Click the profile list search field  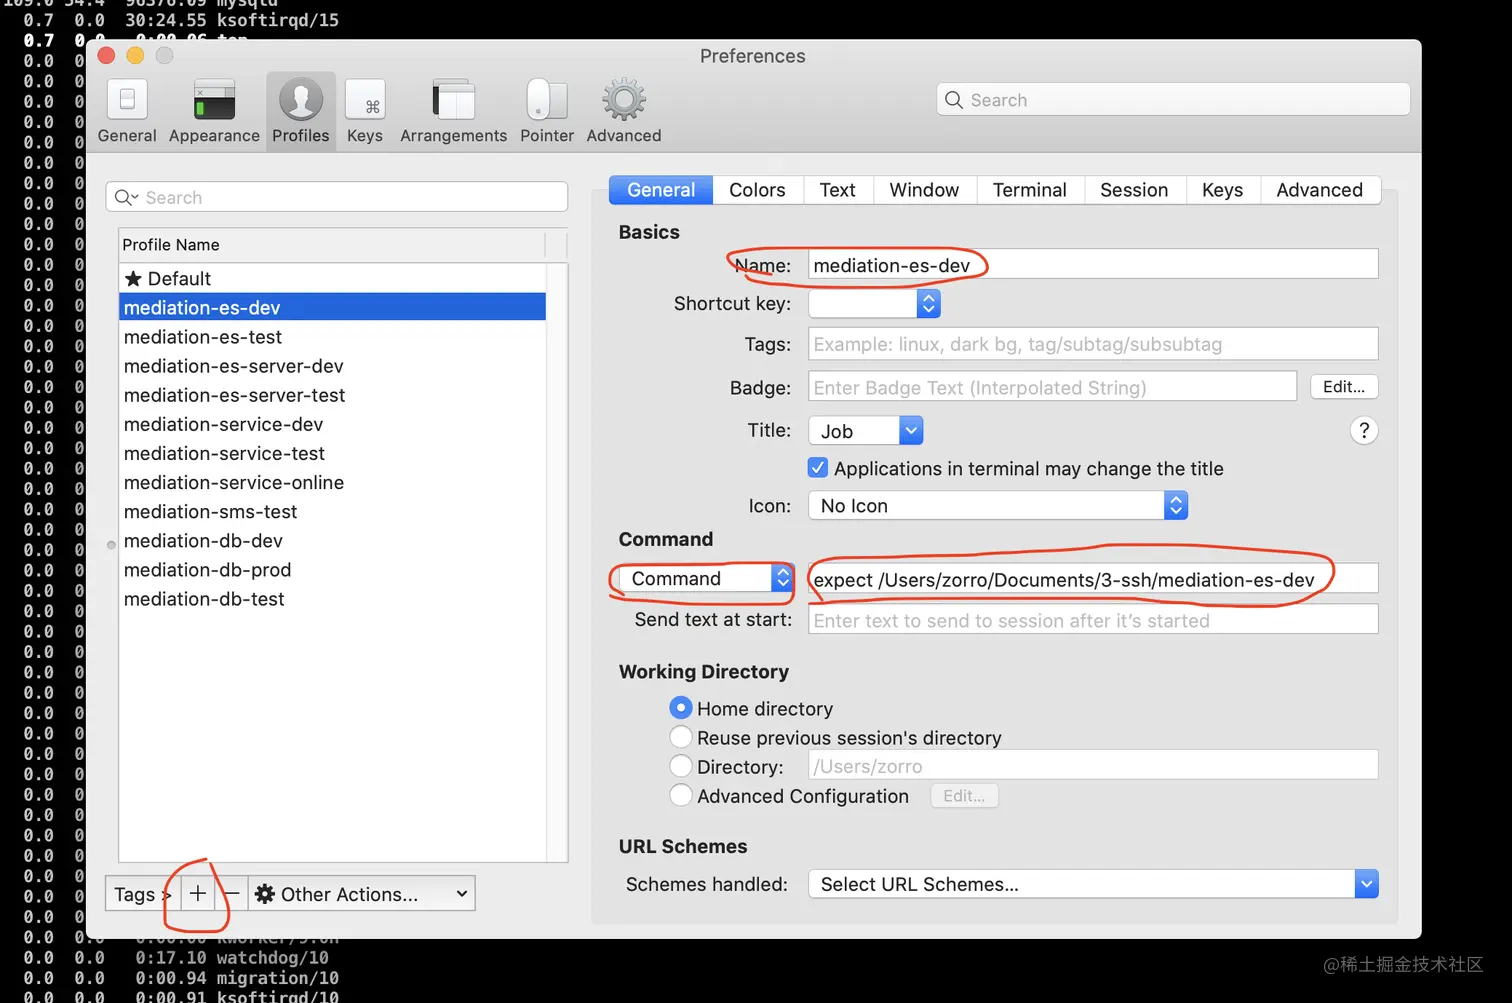click(x=337, y=197)
